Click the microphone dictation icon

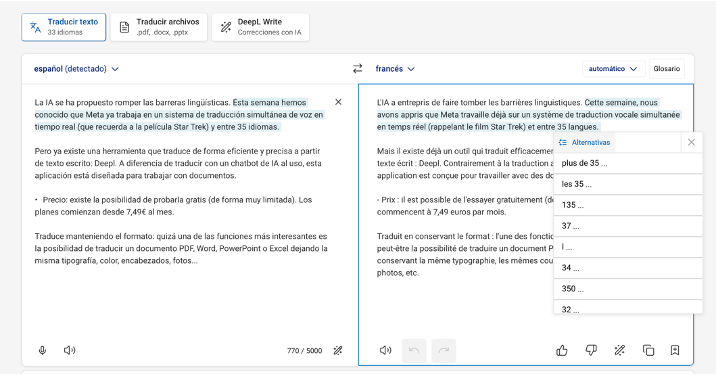coord(42,350)
